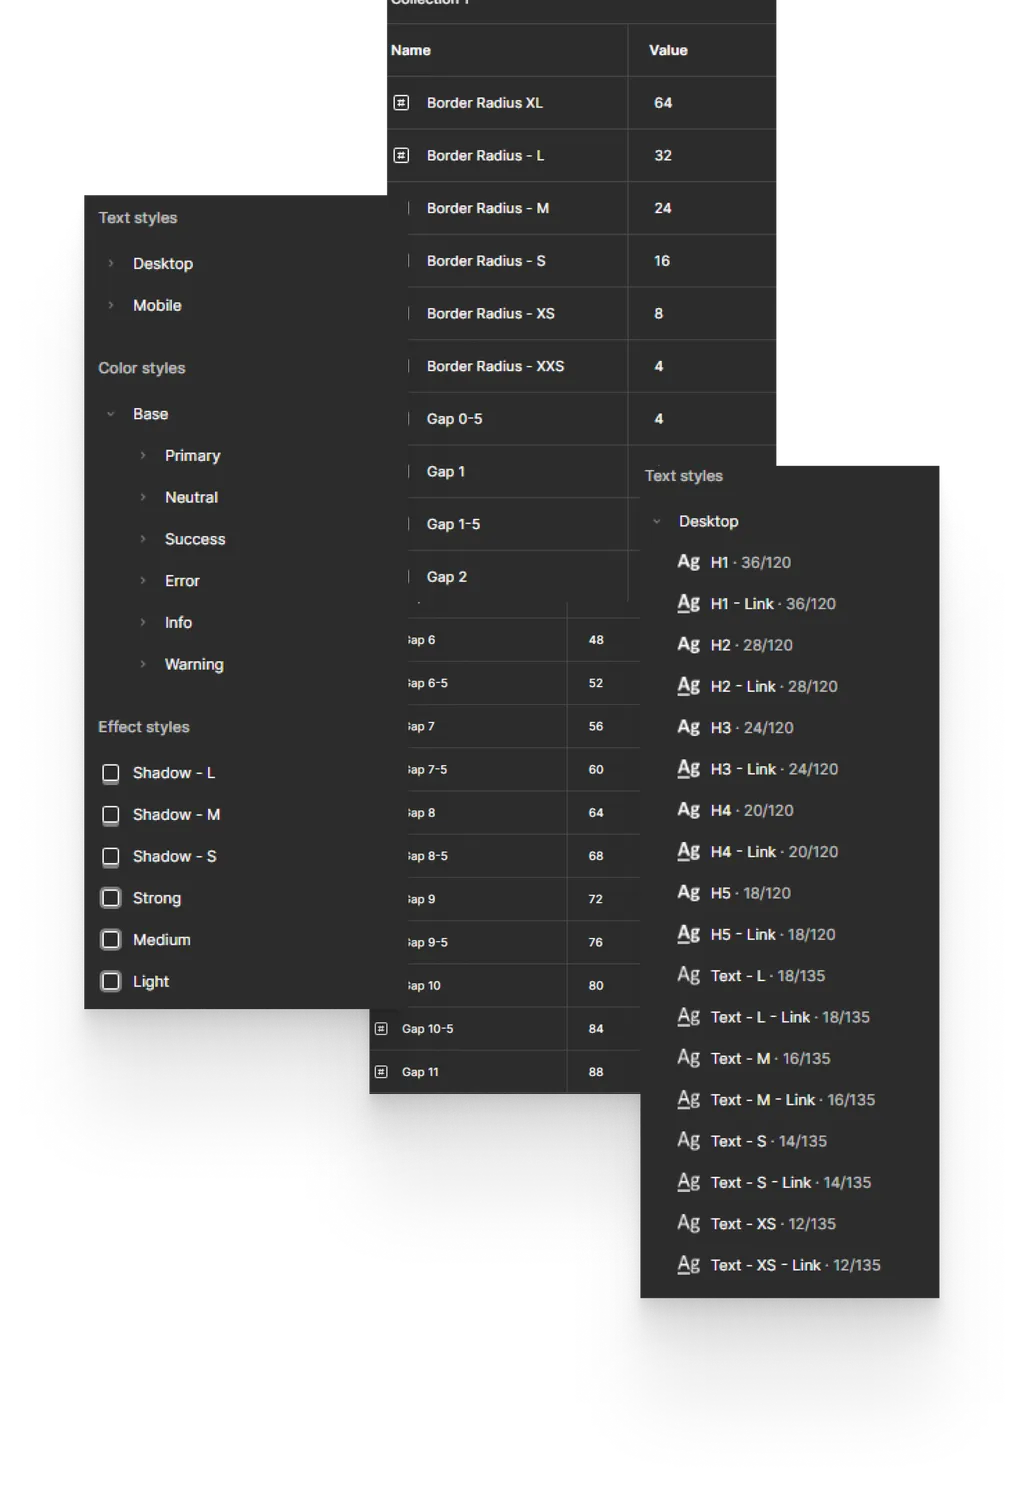Viewport: 1024px width, 1488px height.
Task: Click the Shadow - L effect style icon
Action: 110,772
